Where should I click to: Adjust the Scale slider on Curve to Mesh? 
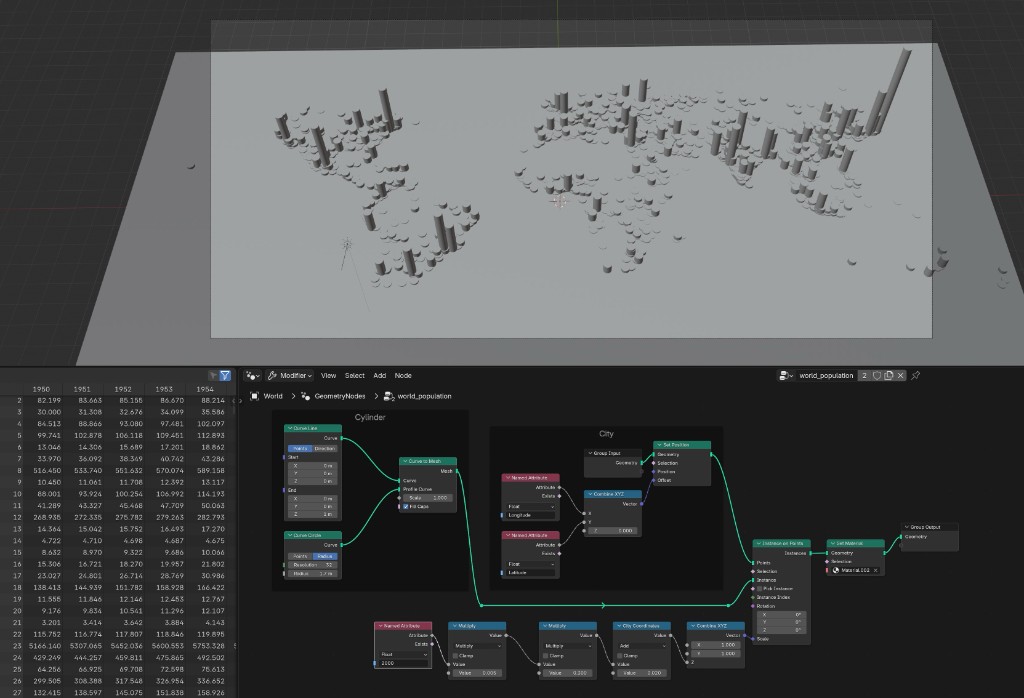click(x=428, y=497)
